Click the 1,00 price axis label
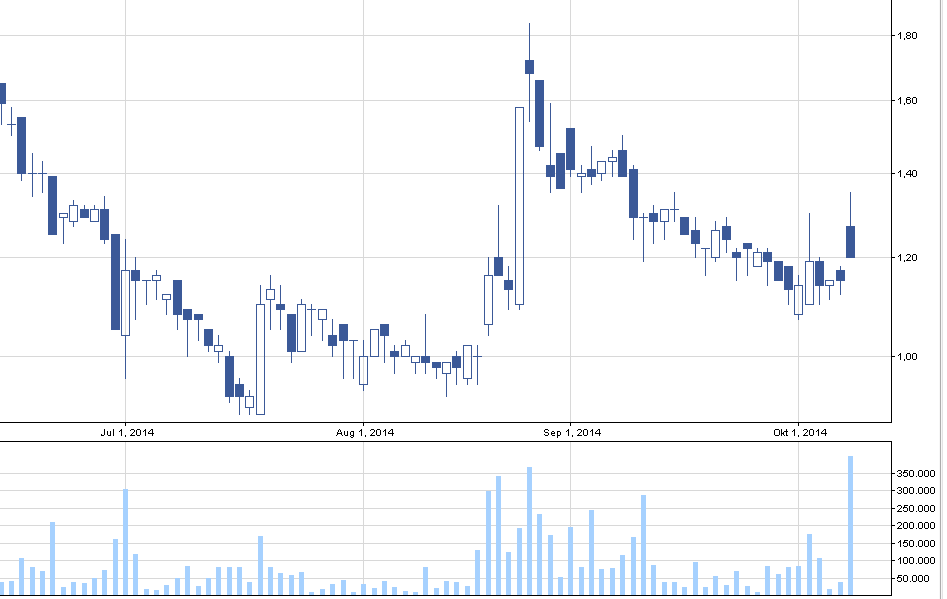 pyautogui.click(x=908, y=356)
